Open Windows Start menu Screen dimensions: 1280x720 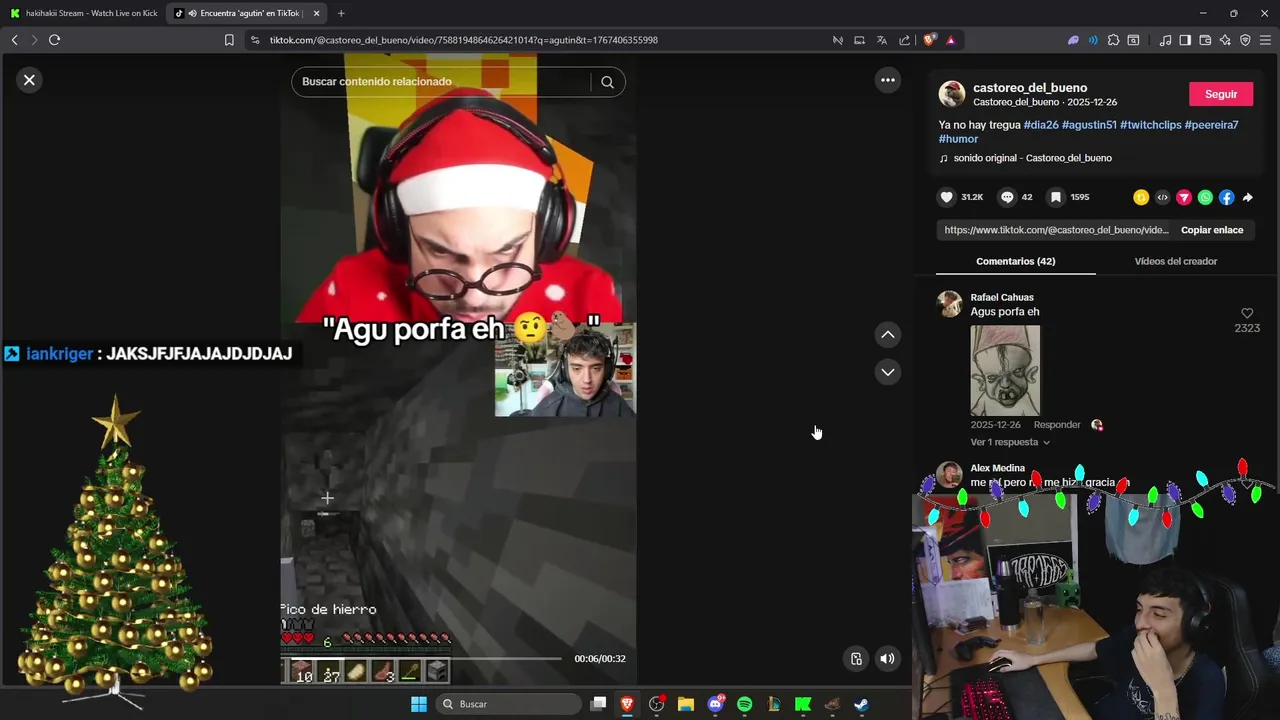419,704
